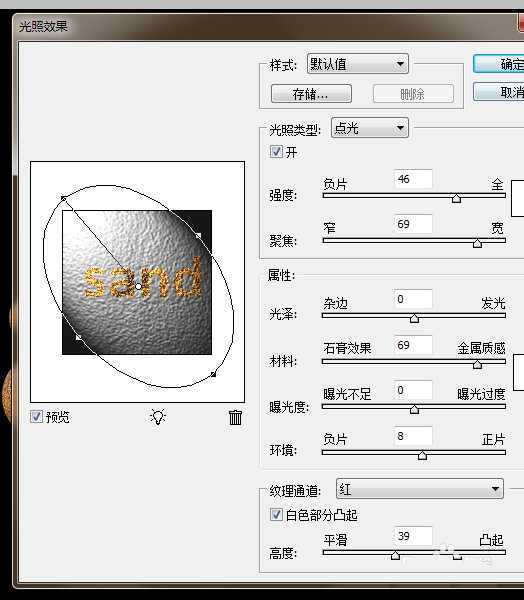Image resolution: width=524 pixels, height=600 pixels.
Task: Click the 光照效果 dialog title
Action: click(43, 26)
